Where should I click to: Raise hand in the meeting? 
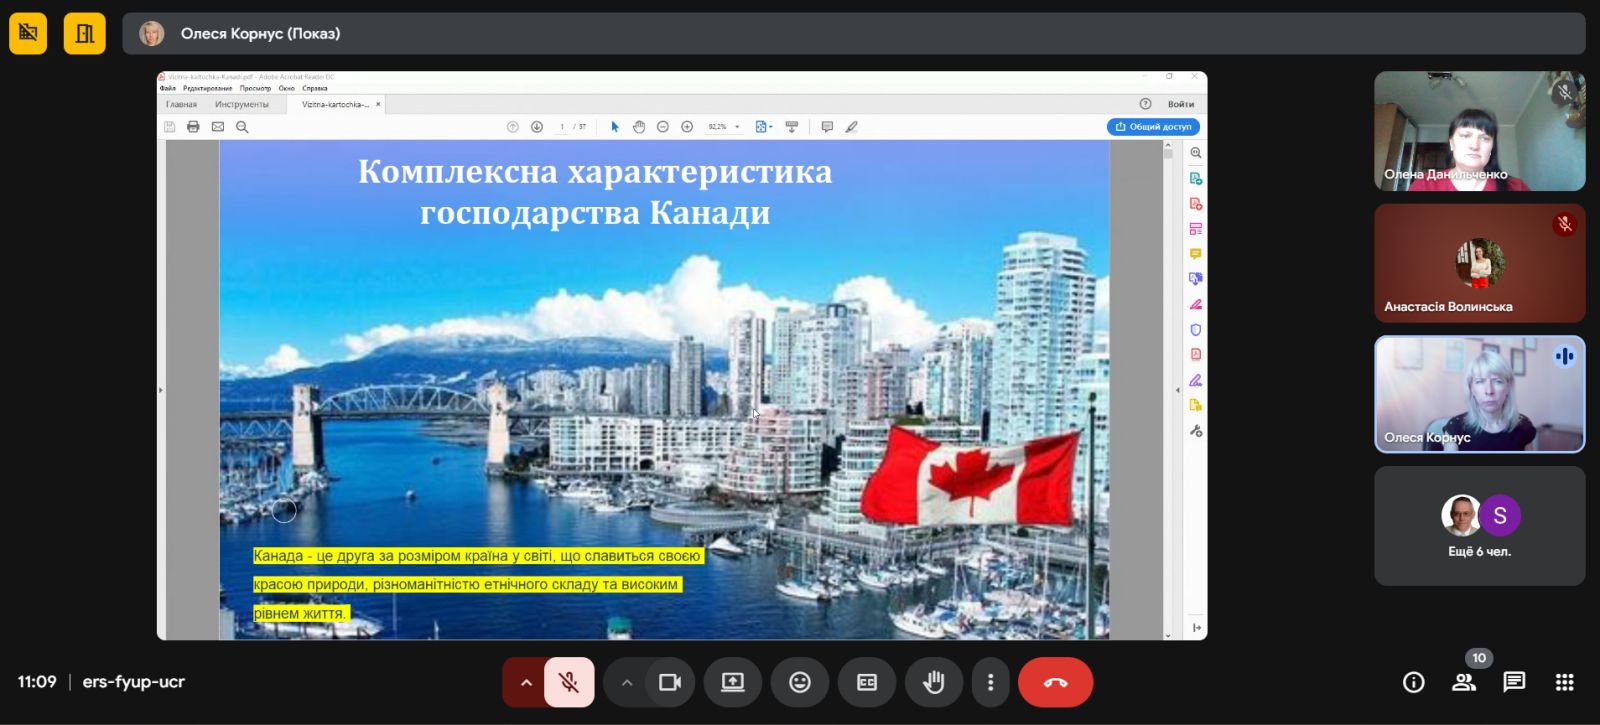(933, 682)
